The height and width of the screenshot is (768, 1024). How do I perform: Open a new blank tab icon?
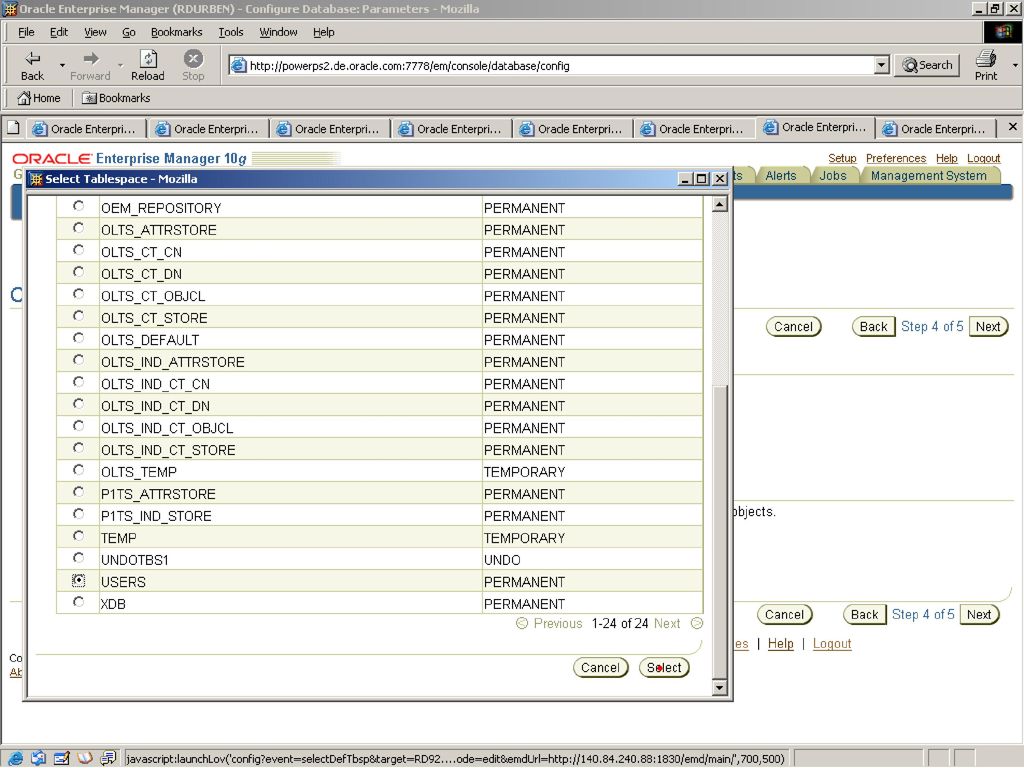point(13,128)
